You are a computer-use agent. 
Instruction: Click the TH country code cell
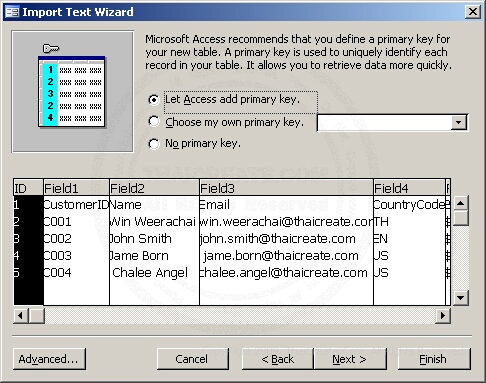[409, 222]
